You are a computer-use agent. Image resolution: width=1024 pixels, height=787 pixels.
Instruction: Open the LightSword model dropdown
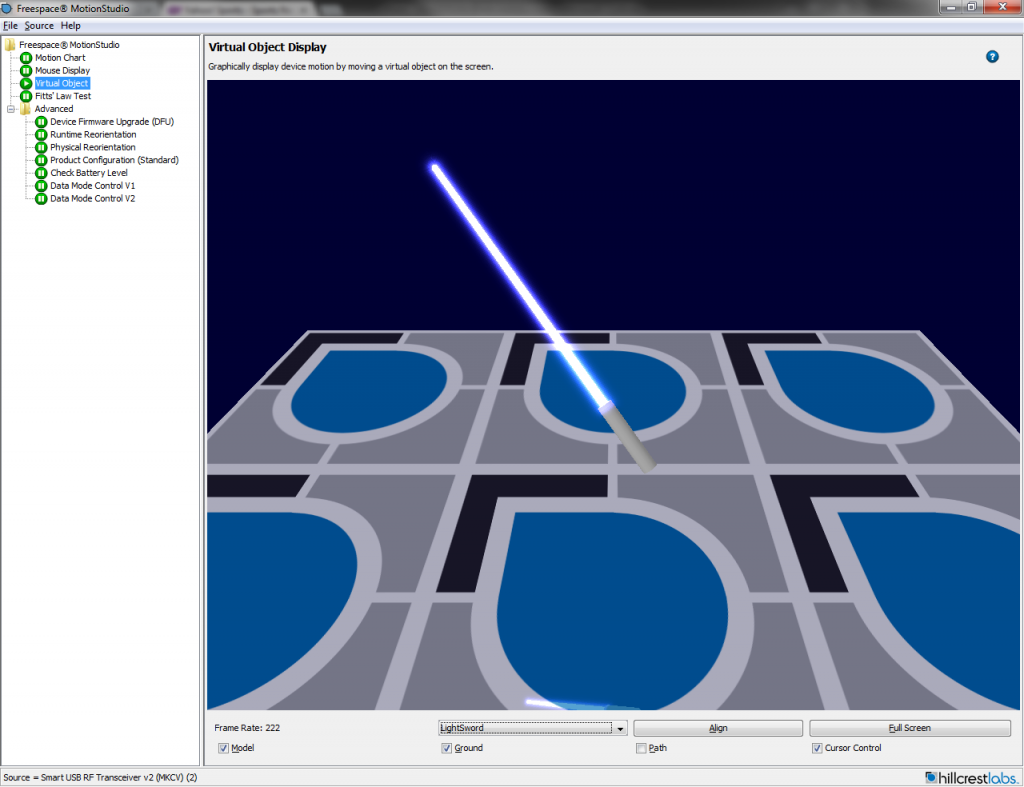tap(533, 728)
